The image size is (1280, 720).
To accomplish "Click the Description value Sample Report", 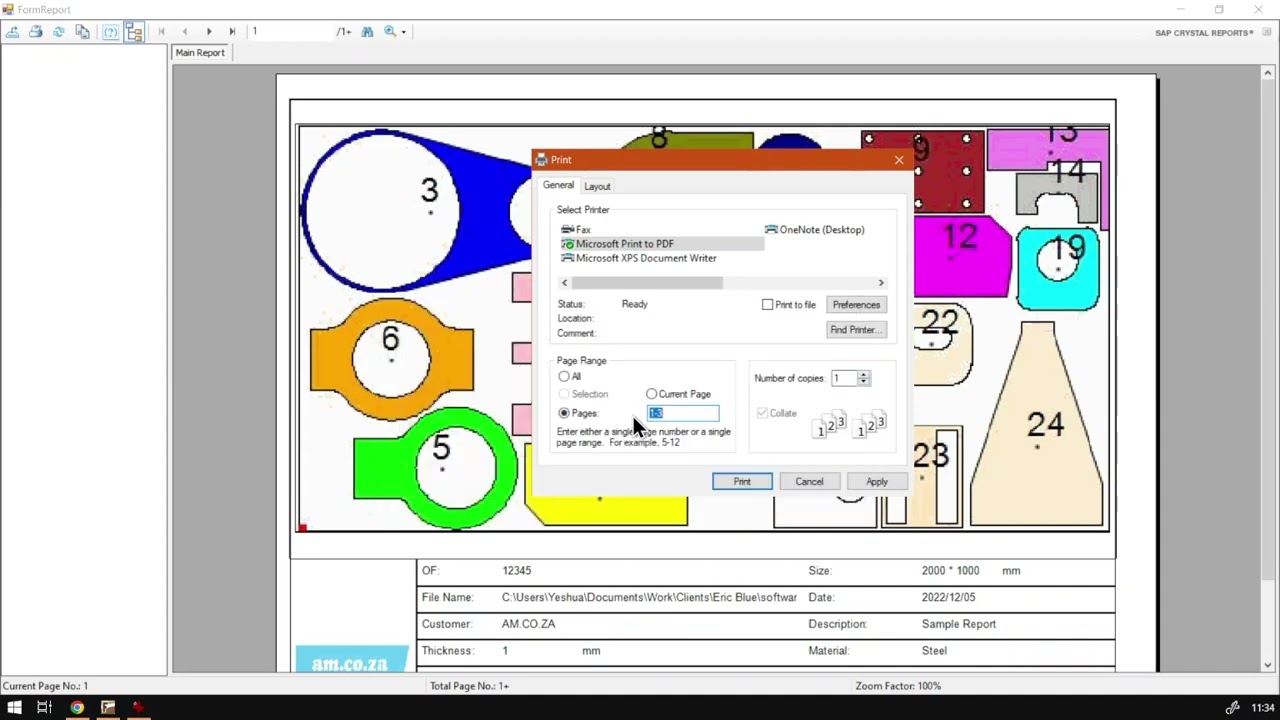I will pos(959,624).
